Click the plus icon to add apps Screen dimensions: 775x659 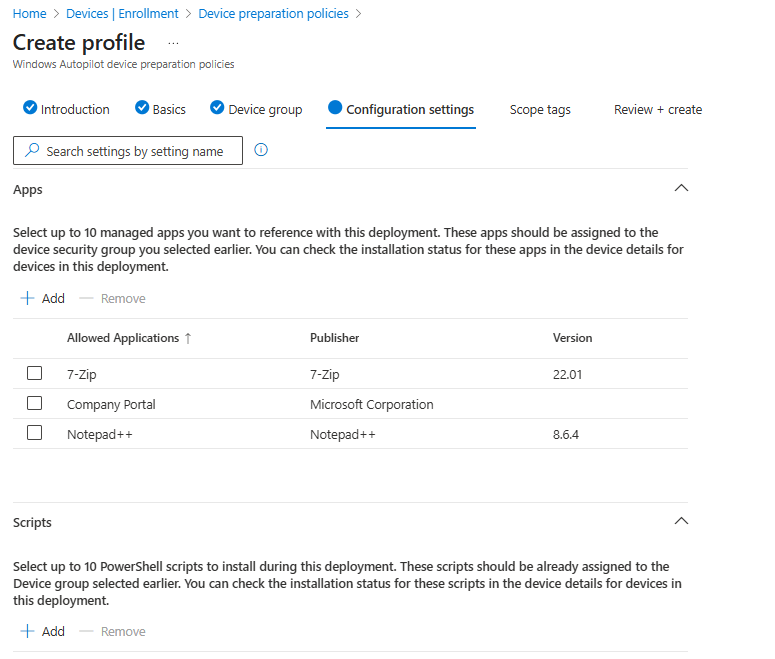(28, 298)
